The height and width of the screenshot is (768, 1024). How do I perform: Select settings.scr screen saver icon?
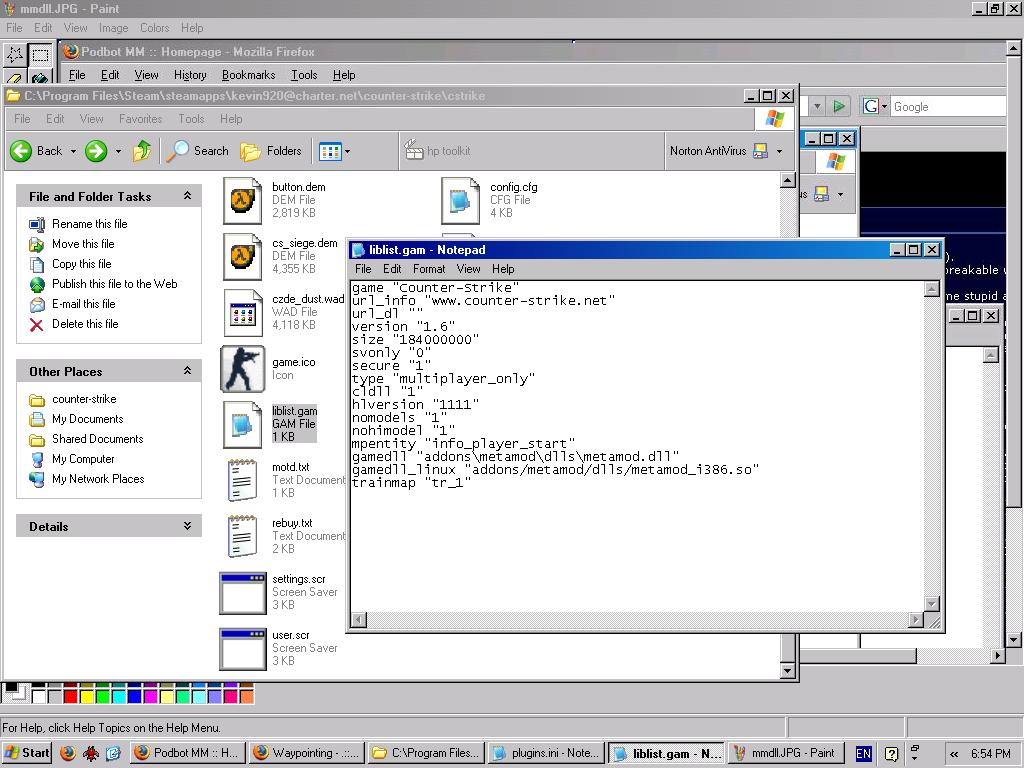[242, 593]
